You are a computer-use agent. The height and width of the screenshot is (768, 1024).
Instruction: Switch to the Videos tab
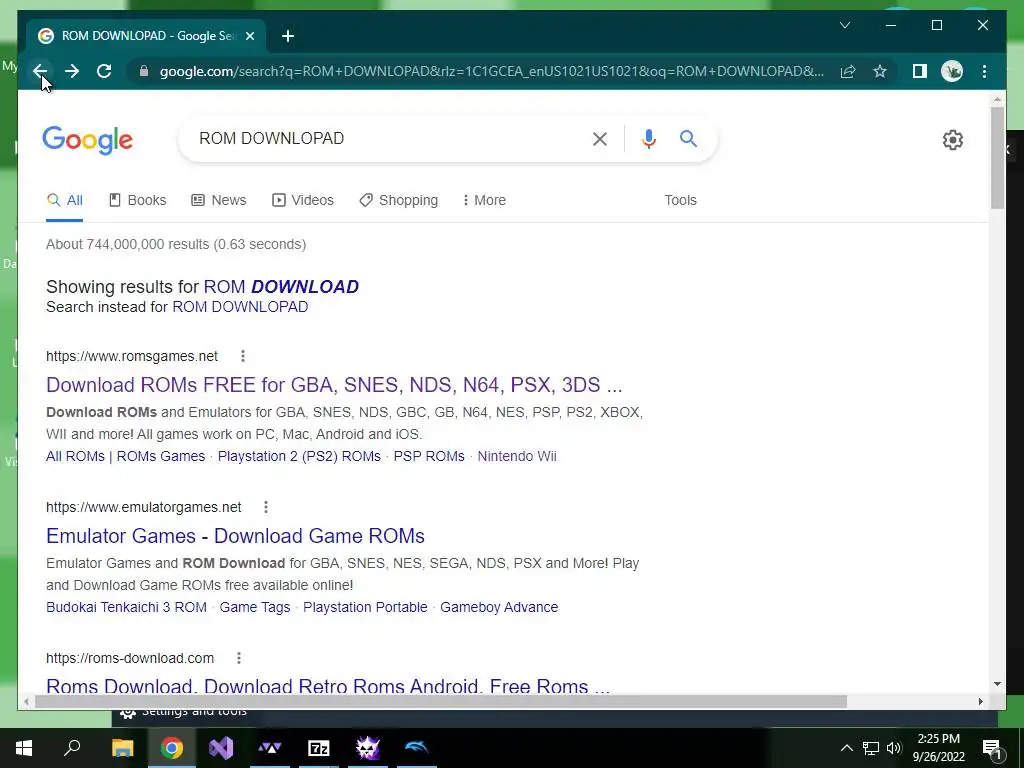303,200
